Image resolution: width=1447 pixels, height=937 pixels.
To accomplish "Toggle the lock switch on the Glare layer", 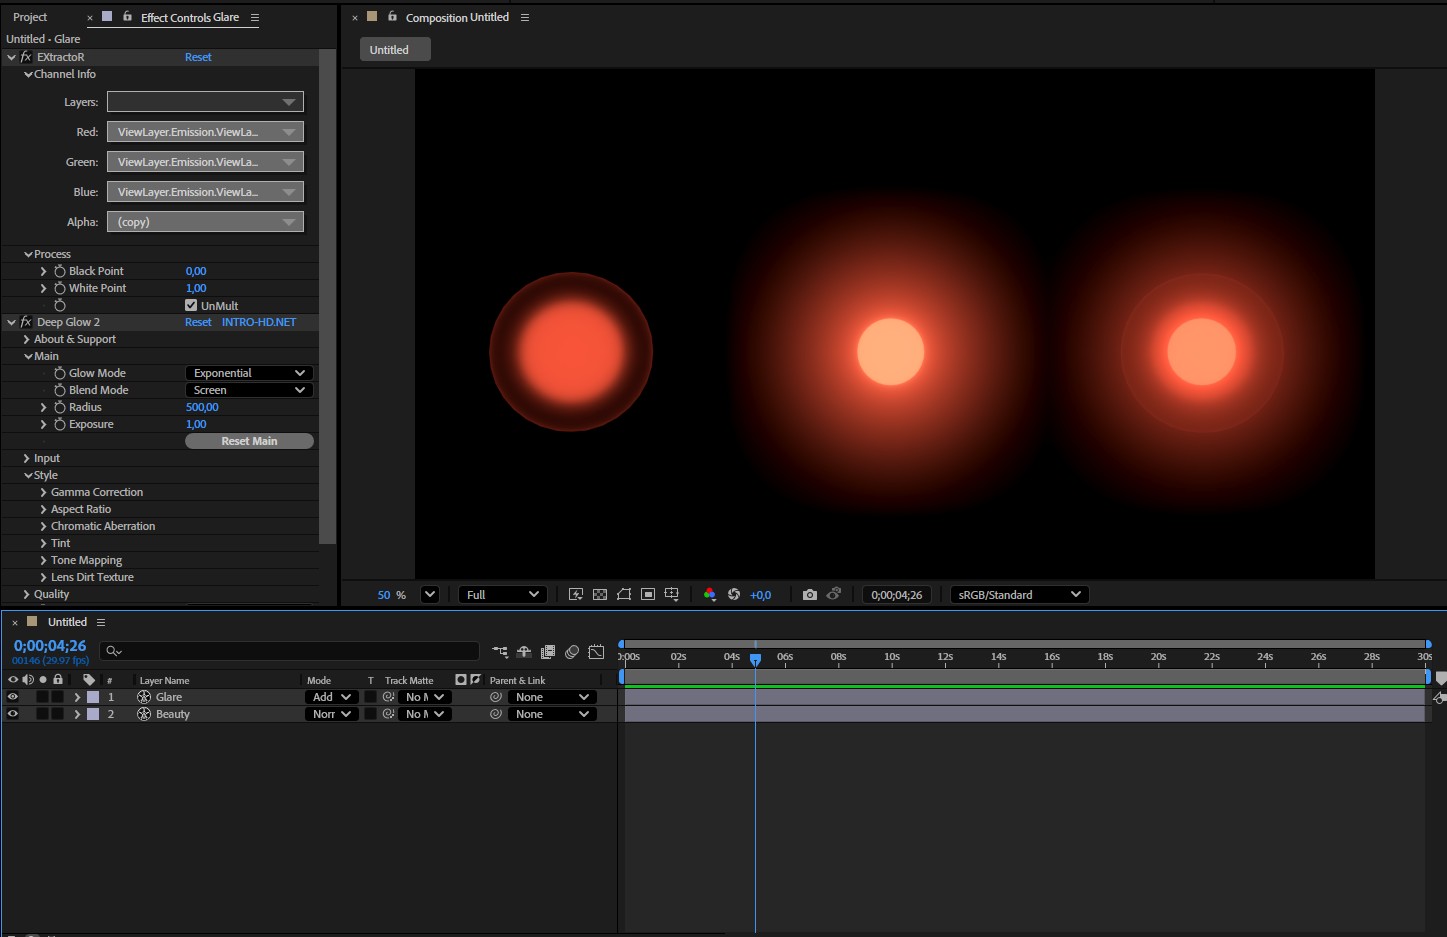I will [58, 697].
